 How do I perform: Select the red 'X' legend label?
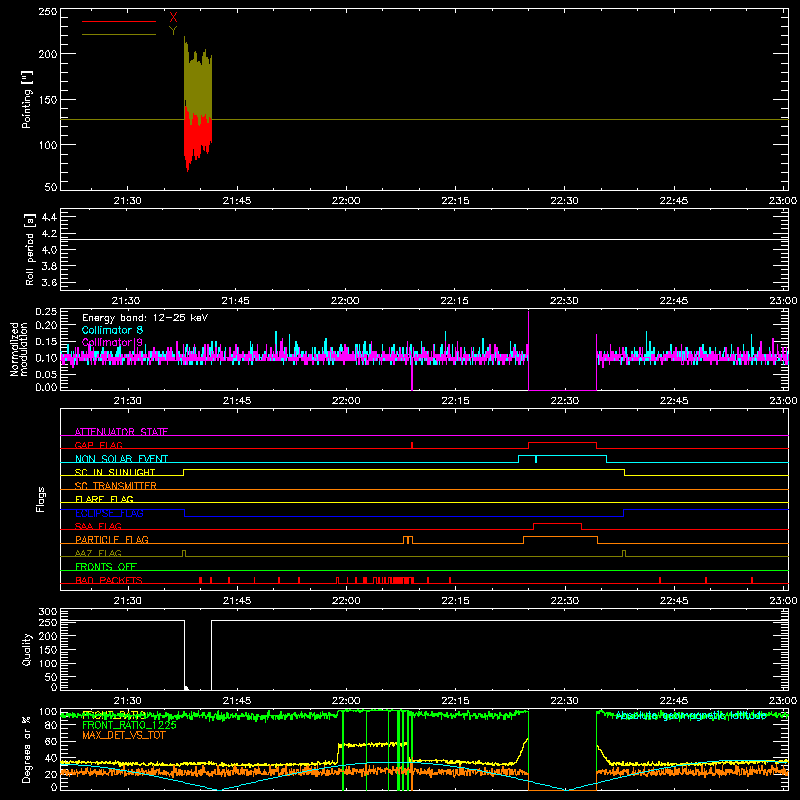point(173,18)
